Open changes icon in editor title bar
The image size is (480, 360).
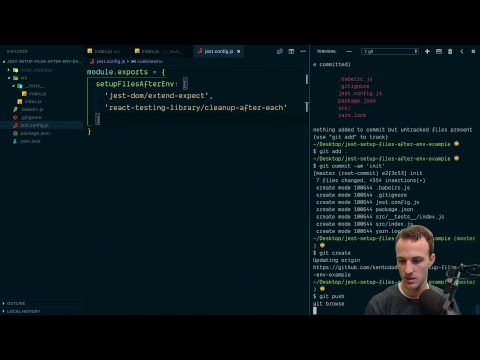[280, 51]
